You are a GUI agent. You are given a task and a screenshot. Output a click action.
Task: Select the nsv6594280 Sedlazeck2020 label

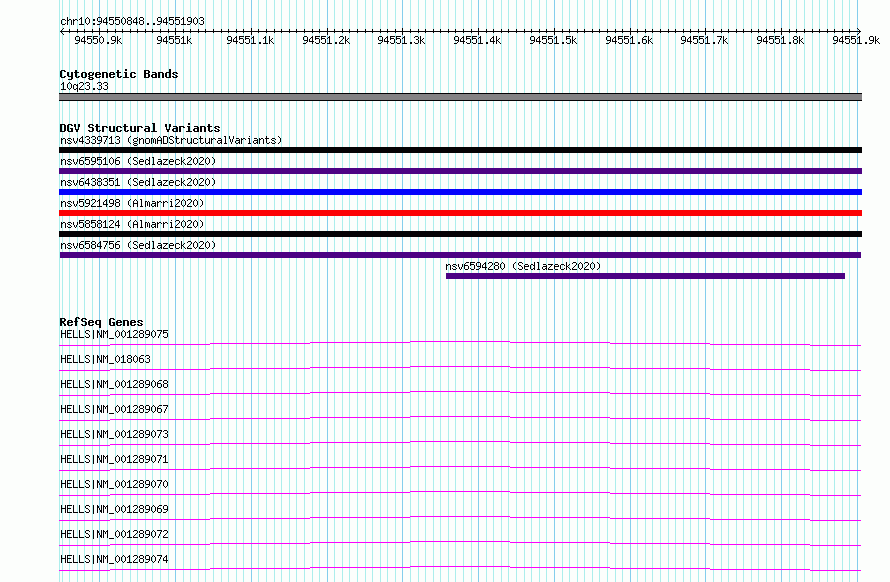(x=523, y=266)
